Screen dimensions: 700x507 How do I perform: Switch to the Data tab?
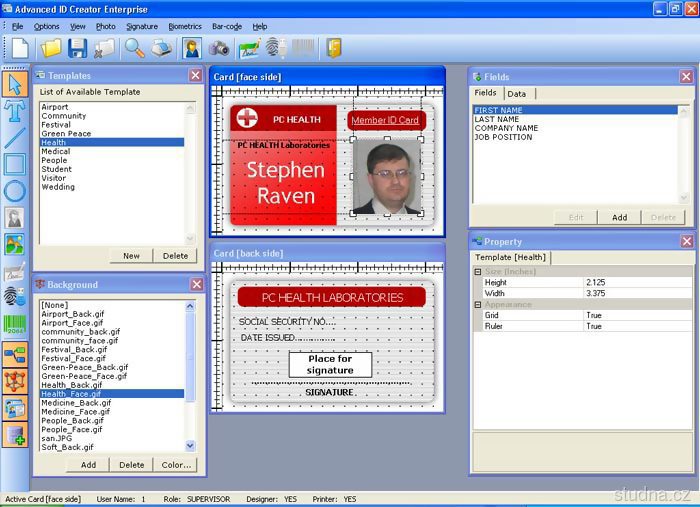517,93
